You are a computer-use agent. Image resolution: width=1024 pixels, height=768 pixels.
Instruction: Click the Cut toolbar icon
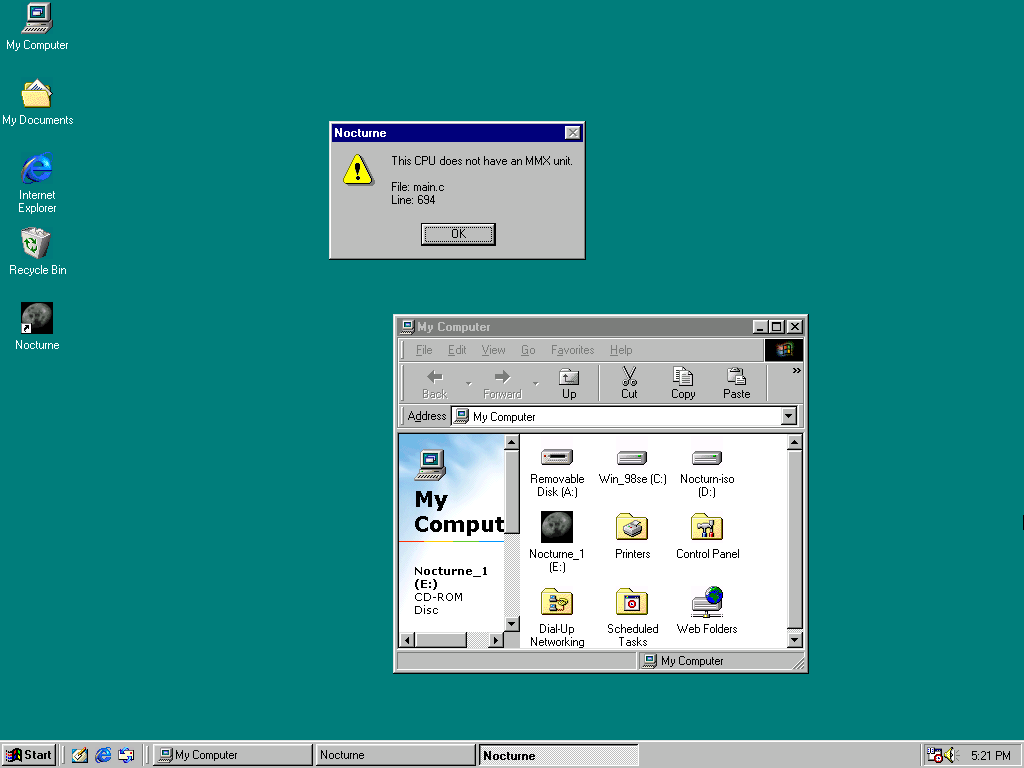click(x=629, y=383)
